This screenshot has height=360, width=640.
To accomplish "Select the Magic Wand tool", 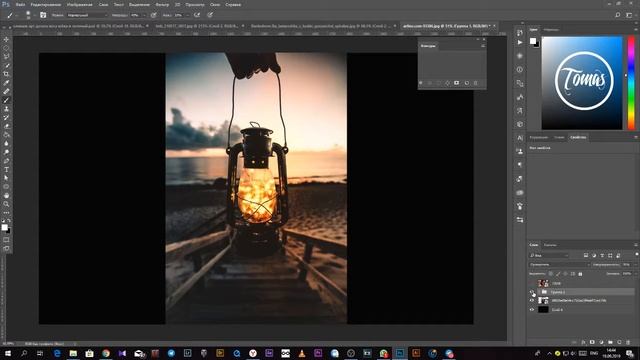I will pyautogui.click(x=6, y=65).
